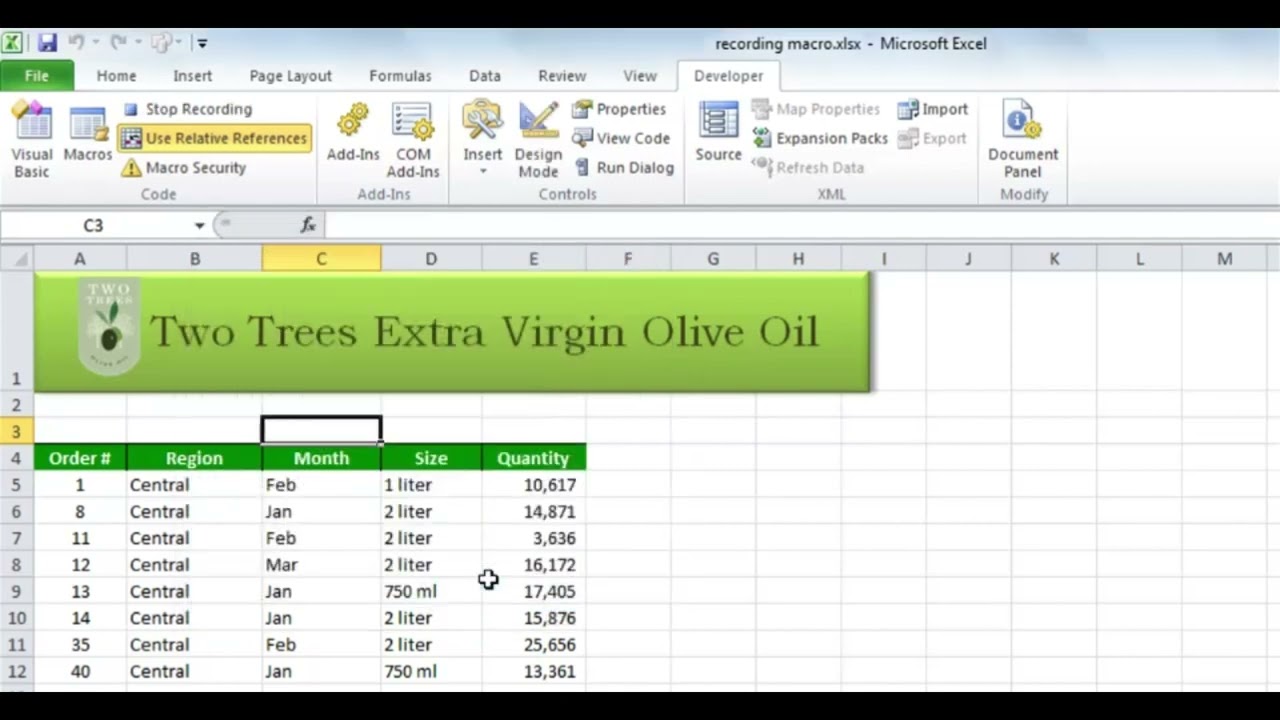This screenshot has height=720, width=1280.
Task: Open COM Add-Ins
Action: click(413, 139)
